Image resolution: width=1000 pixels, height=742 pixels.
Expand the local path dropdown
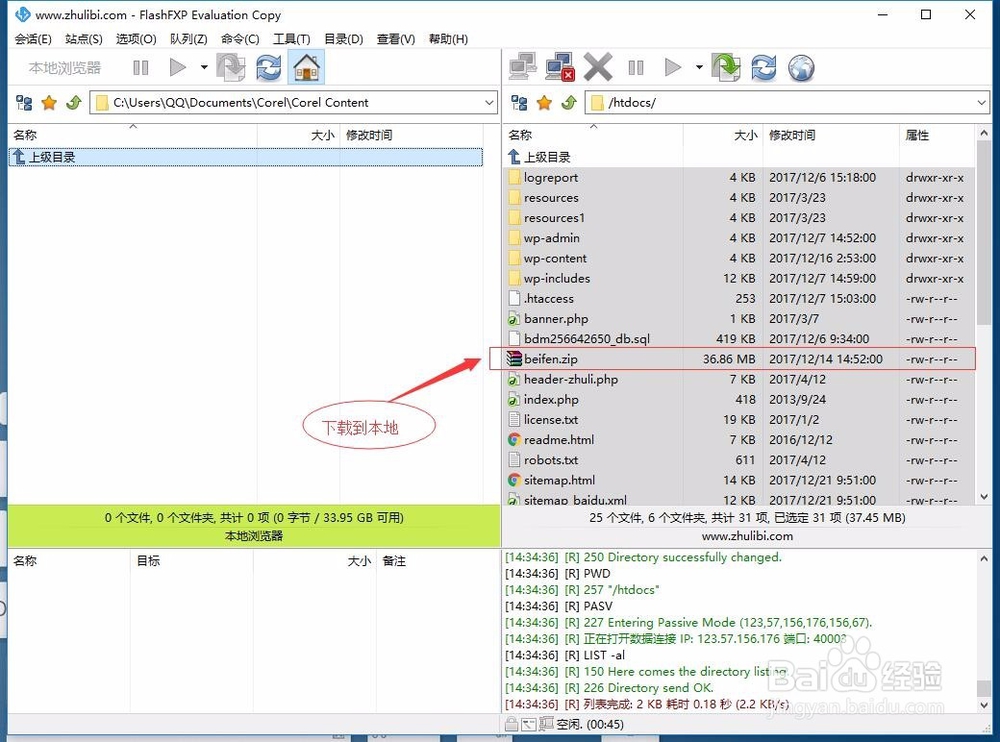coord(489,102)
